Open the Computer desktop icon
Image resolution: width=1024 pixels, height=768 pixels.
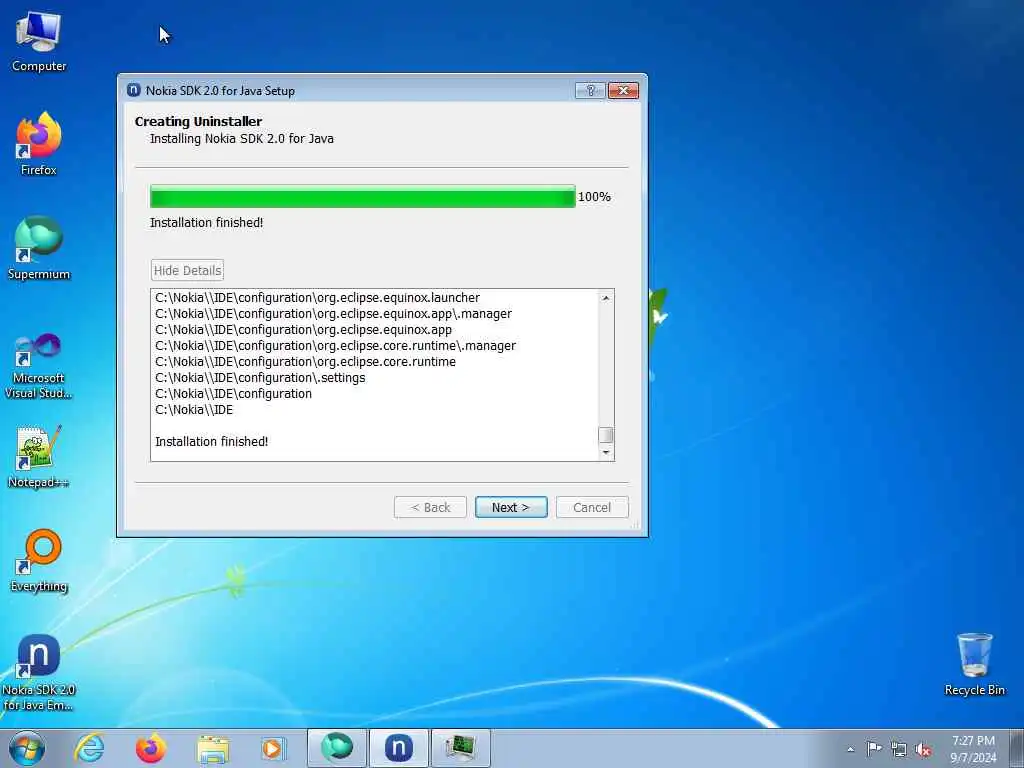click(x=39, y=42)
